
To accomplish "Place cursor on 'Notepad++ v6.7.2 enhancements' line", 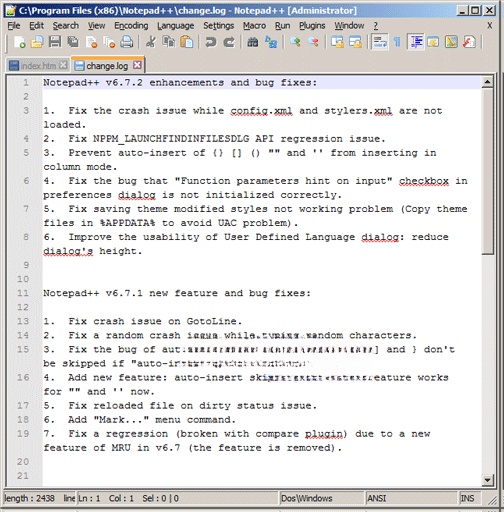I will click(180, 82).
